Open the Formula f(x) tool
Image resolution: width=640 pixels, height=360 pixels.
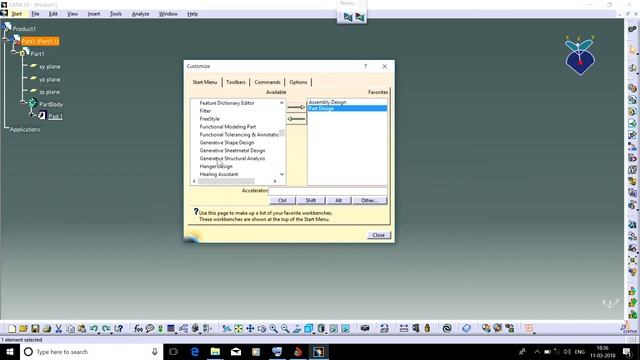point(138,329)
